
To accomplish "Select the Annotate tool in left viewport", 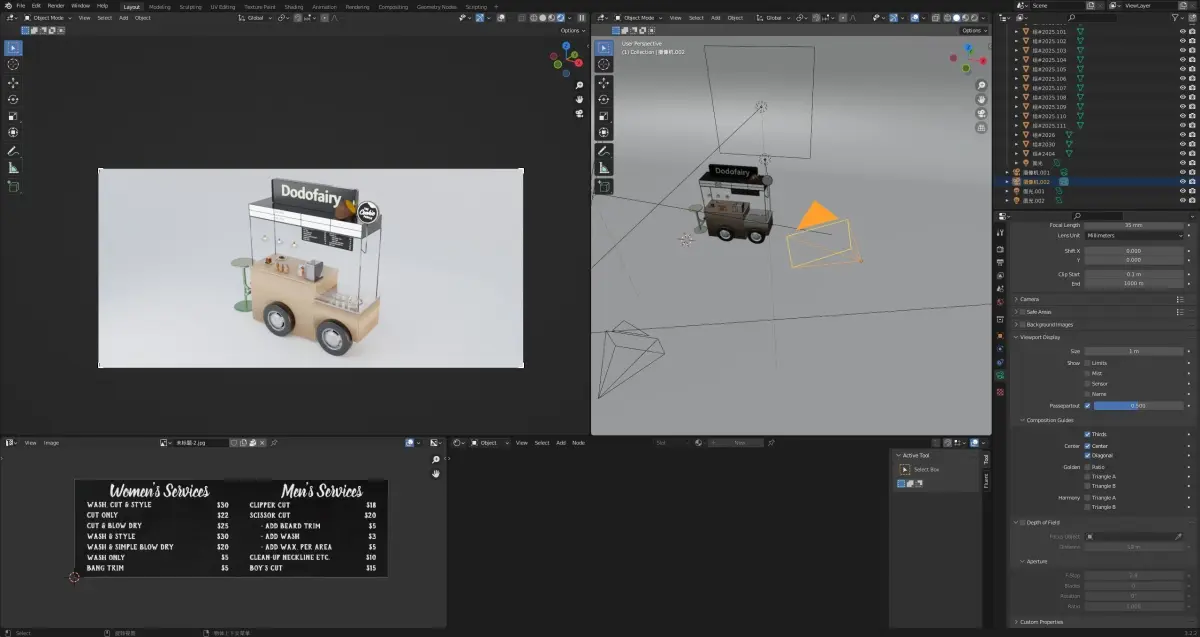I will [x=13, y=151].
